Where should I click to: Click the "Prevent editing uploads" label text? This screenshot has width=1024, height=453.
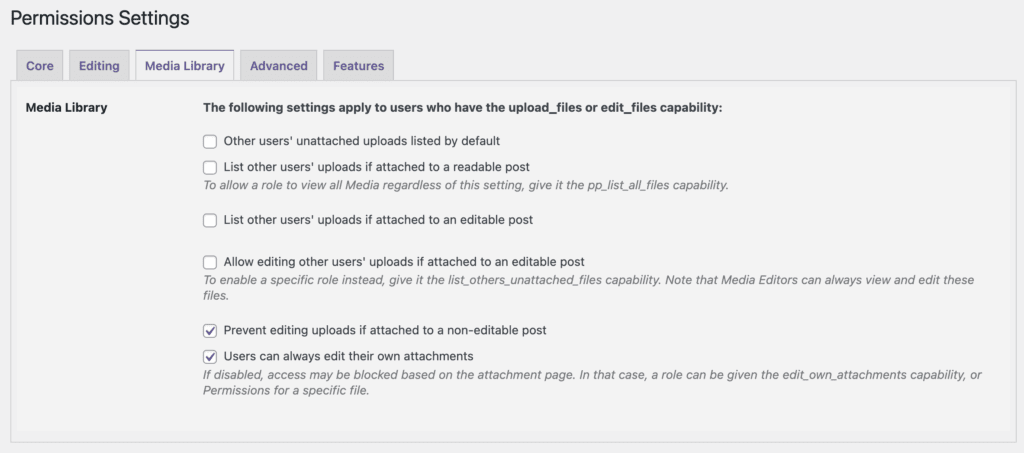click(385, 330)
